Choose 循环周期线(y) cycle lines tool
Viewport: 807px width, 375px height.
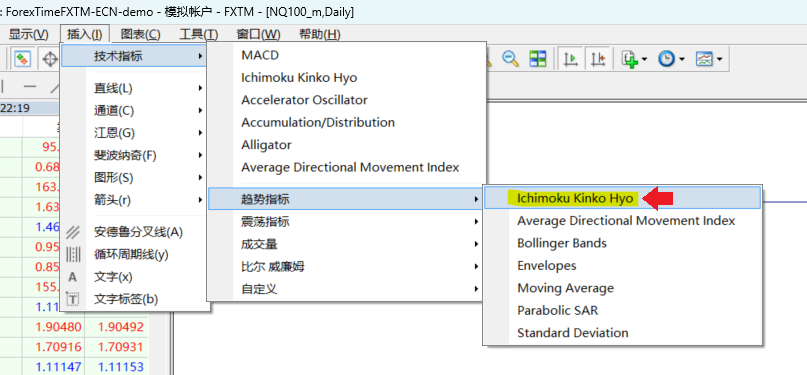tap(134, 254)
